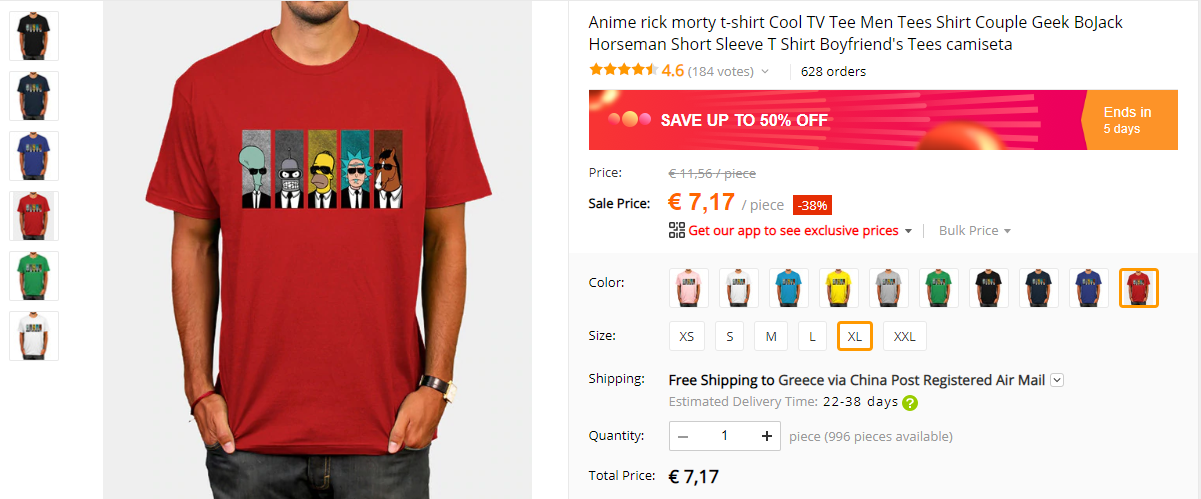Select the green shirt thumbnail in sidebar

point(34,276)
